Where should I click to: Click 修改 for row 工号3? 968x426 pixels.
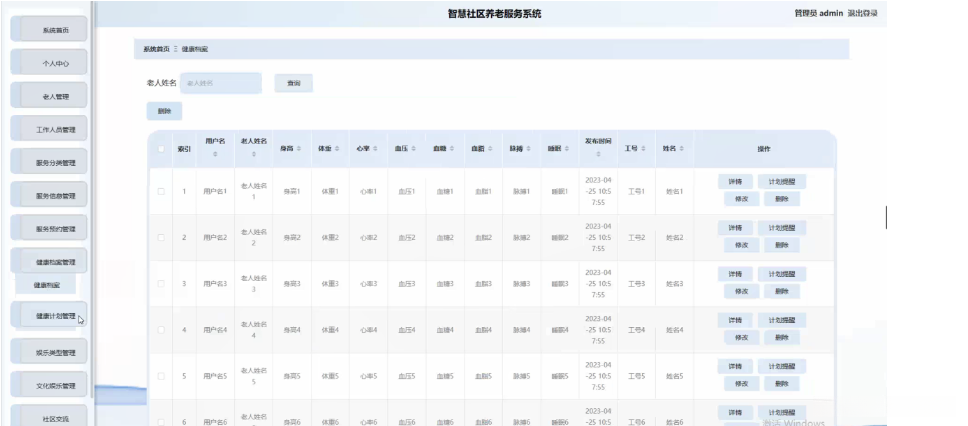click(x=741, y=291)
